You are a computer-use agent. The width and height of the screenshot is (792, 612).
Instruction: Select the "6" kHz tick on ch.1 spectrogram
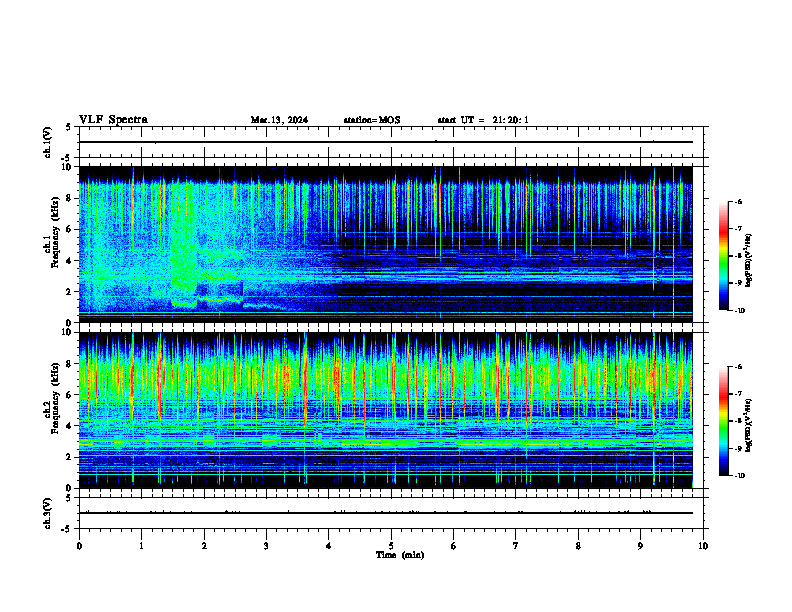click(x=70, y=230)
